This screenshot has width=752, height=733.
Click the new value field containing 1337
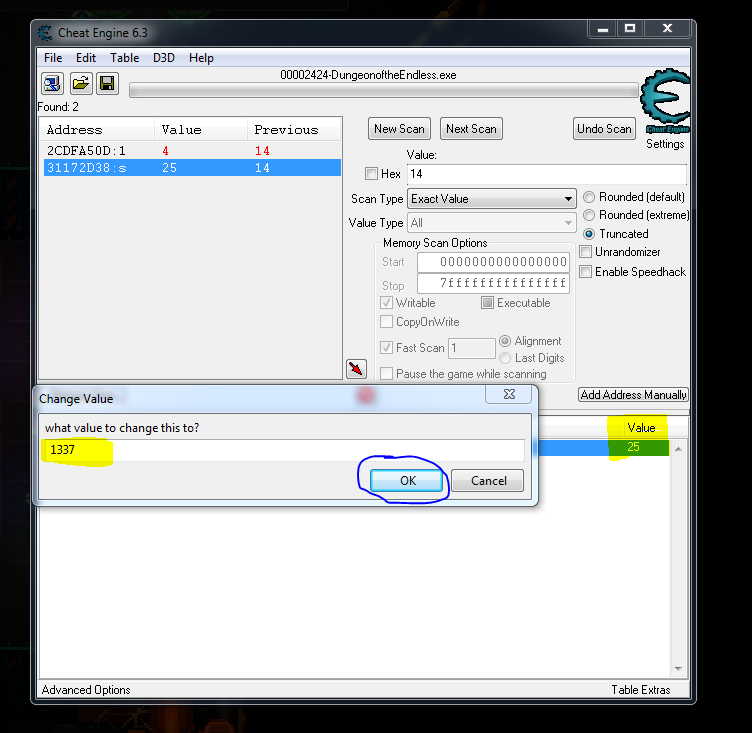coord(284,450)
